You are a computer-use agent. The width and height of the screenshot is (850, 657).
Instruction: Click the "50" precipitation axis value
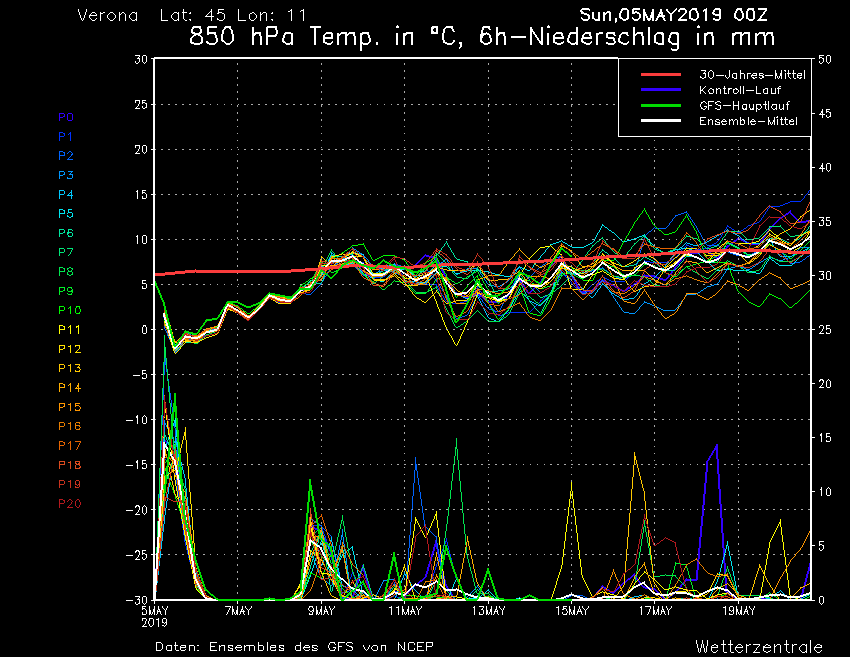[x=825, y=60]
